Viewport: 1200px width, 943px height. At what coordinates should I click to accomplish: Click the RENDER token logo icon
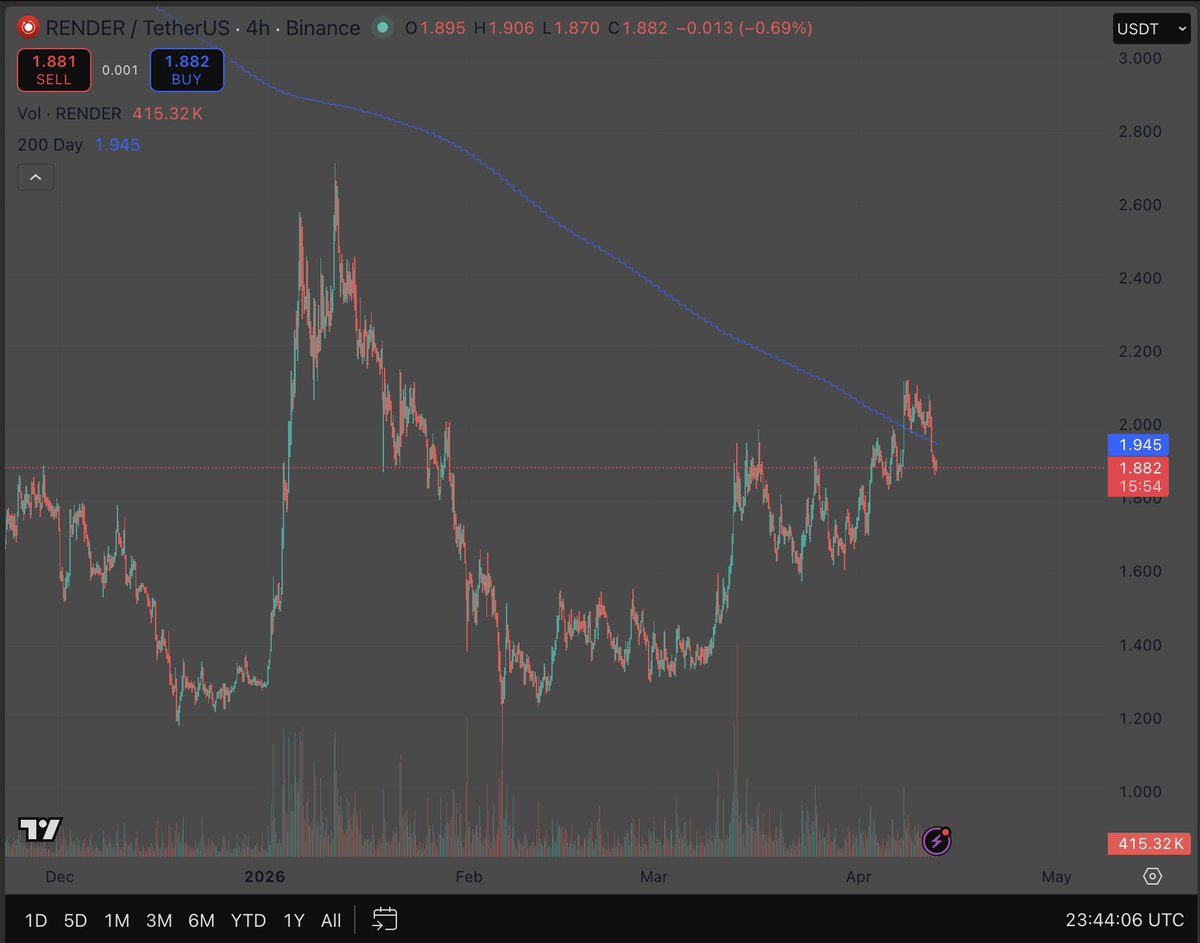click(30, 28)
